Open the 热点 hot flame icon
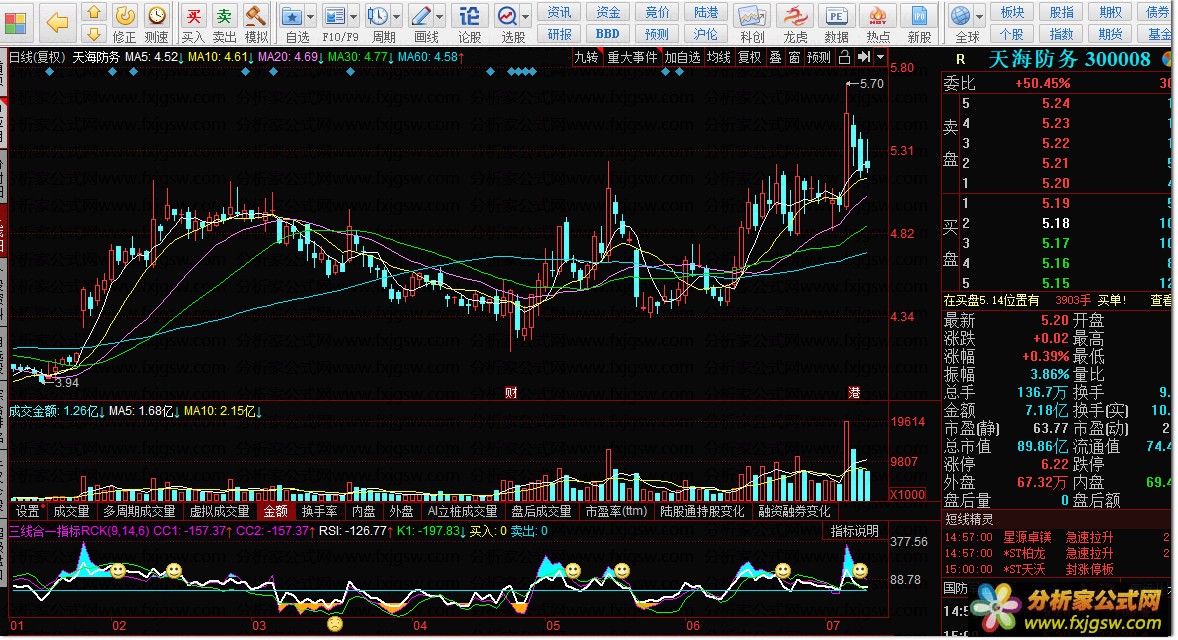 tap(877, 16)
